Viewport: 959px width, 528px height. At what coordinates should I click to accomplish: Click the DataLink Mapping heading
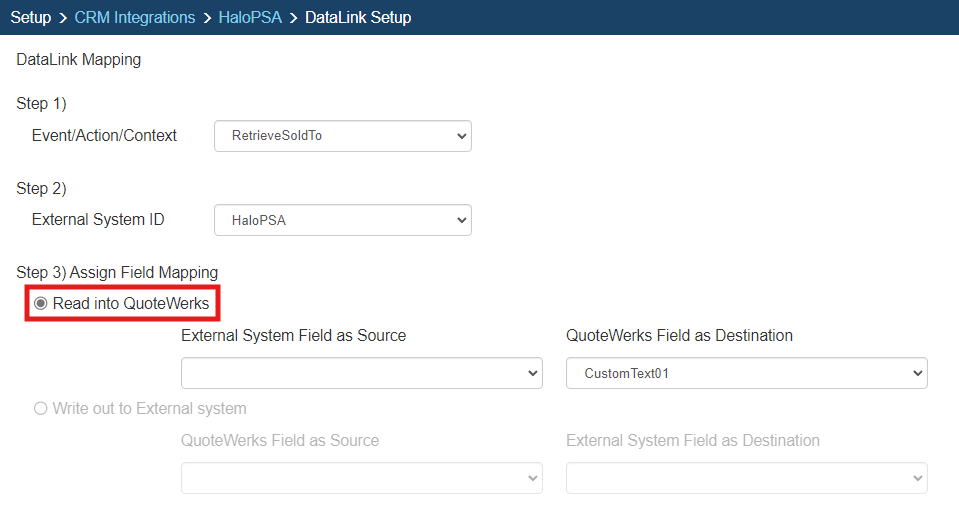tap(79, 60)
